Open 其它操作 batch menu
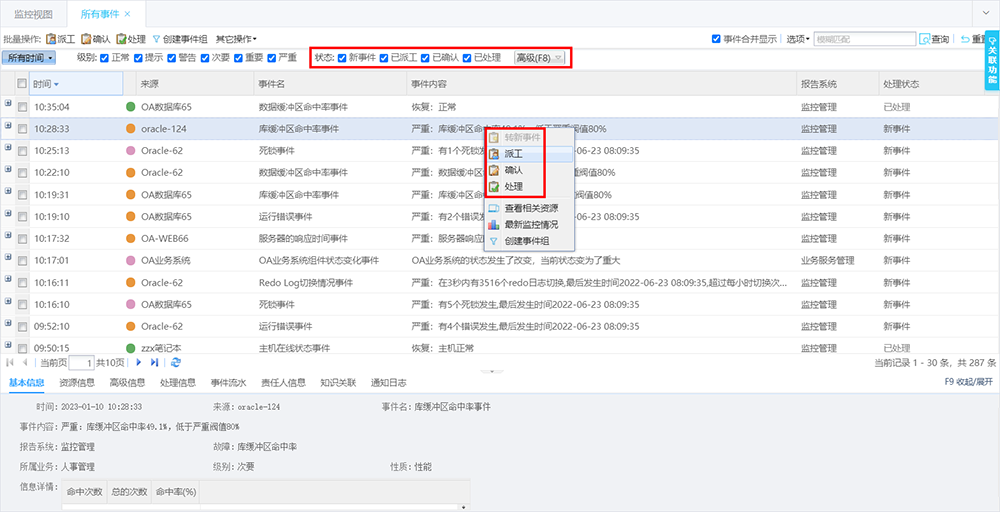Viewport: 1000px width, 512px height. point(236,39)
